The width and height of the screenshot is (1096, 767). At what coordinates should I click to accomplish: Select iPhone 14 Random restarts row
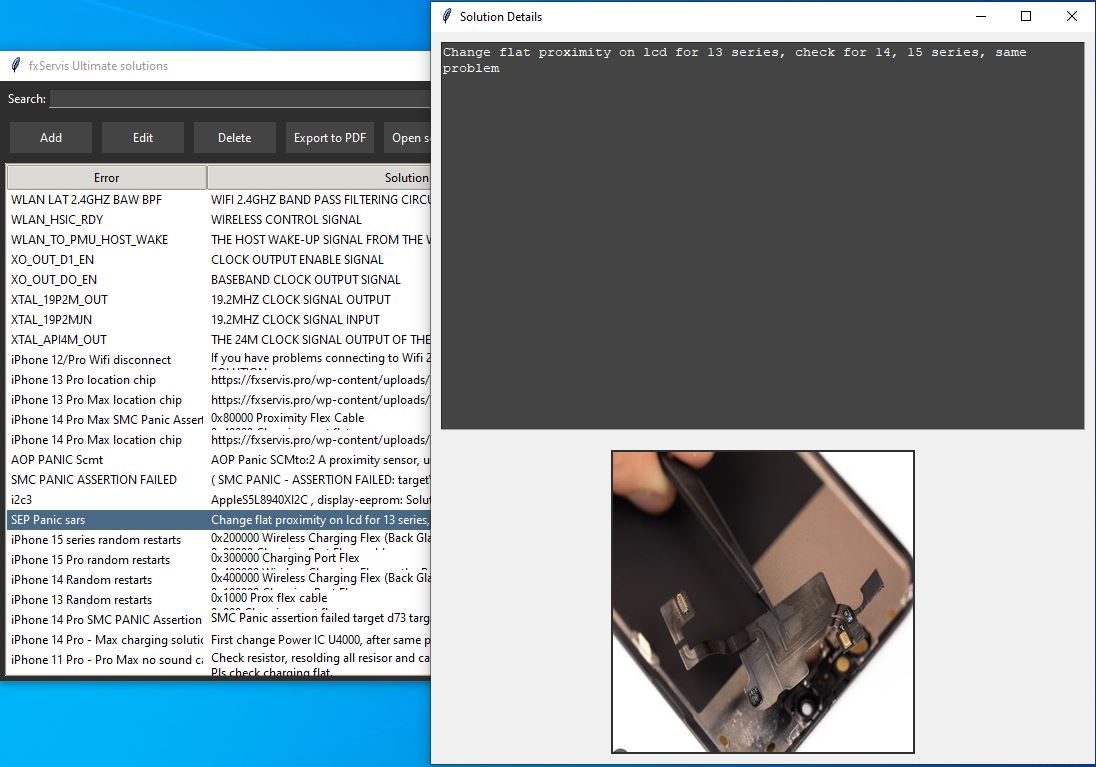219,580
